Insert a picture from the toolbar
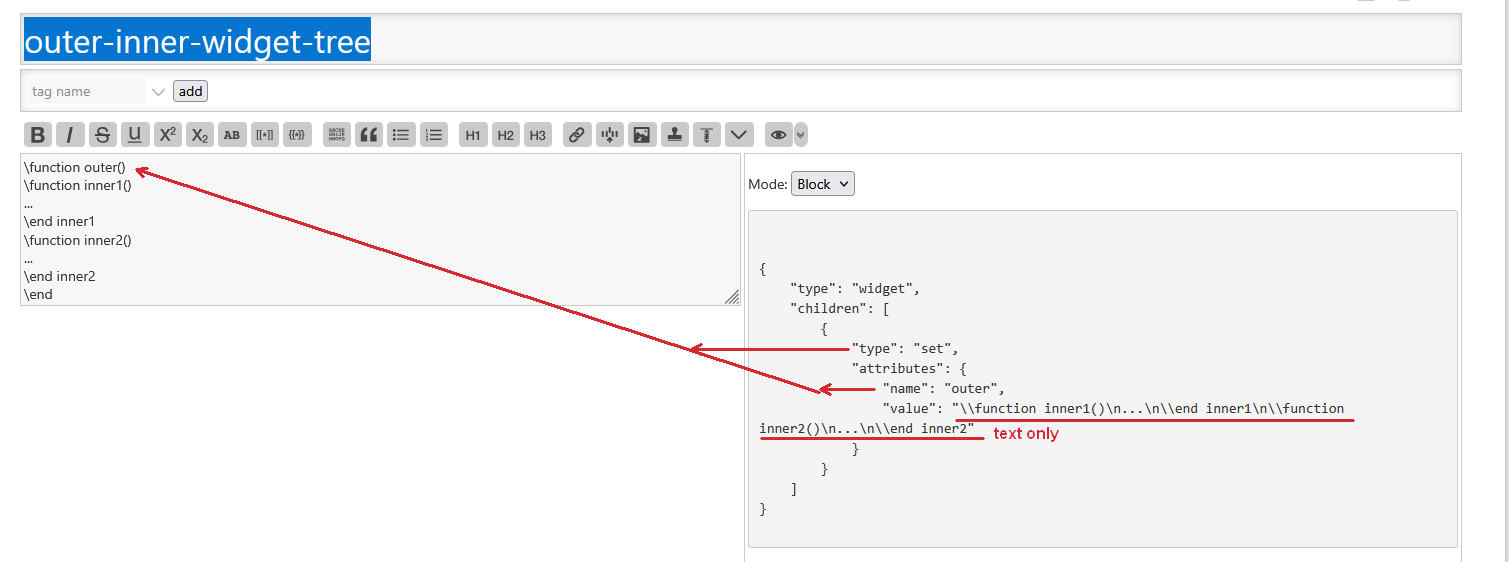Screen dimensions: 1509x562 [642, 135]
